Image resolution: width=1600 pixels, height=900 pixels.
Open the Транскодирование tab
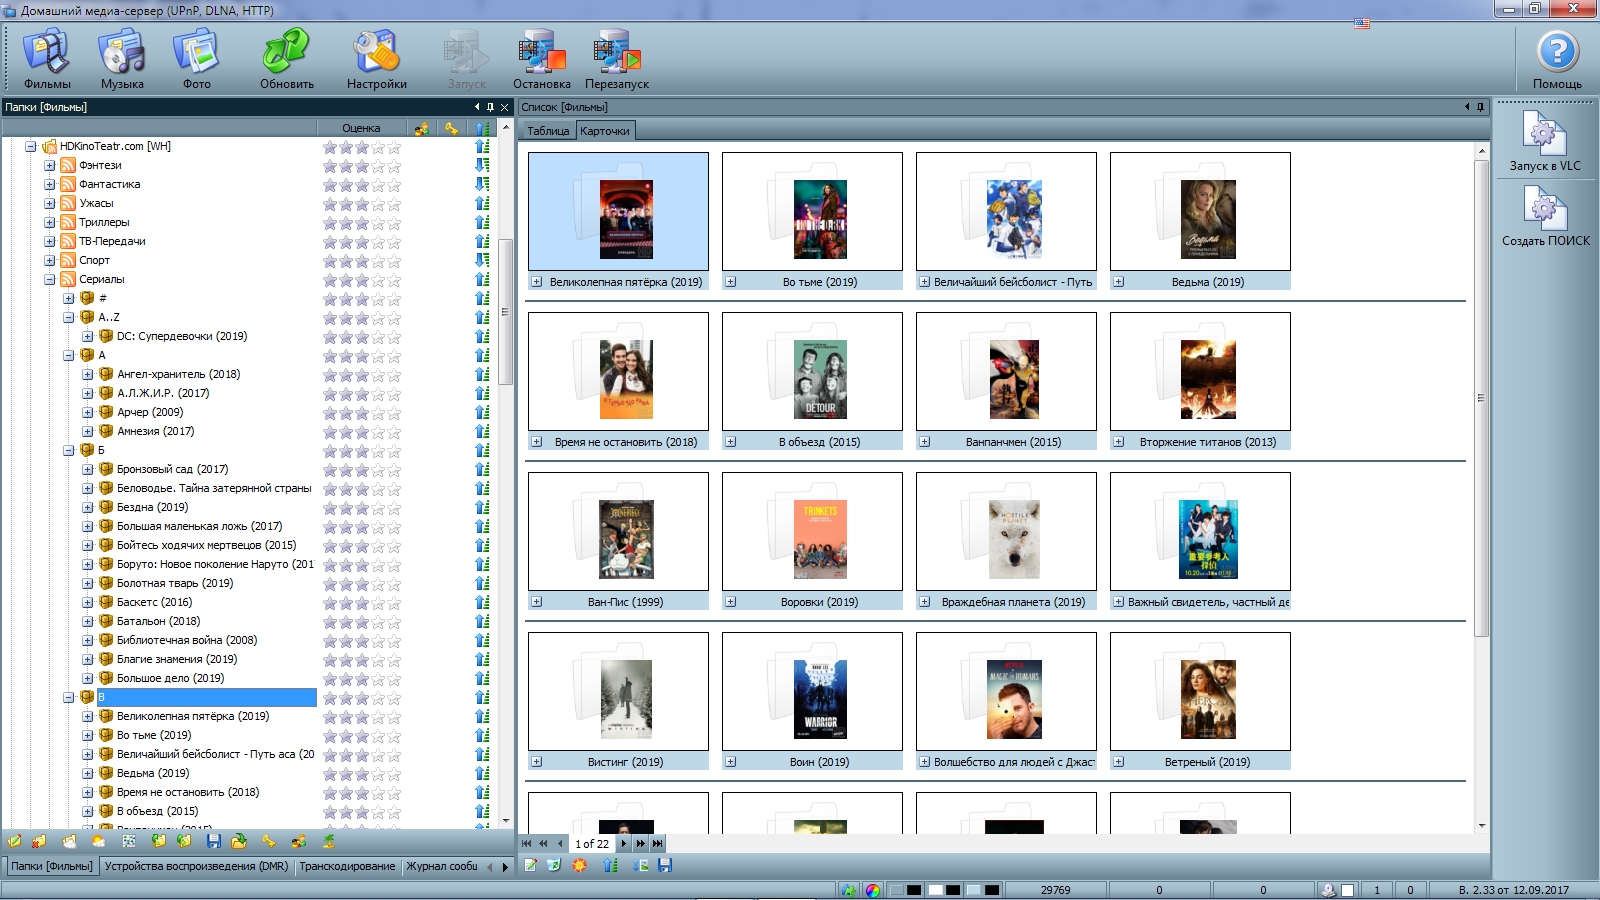pyautogui.click(x=346, y=866)
